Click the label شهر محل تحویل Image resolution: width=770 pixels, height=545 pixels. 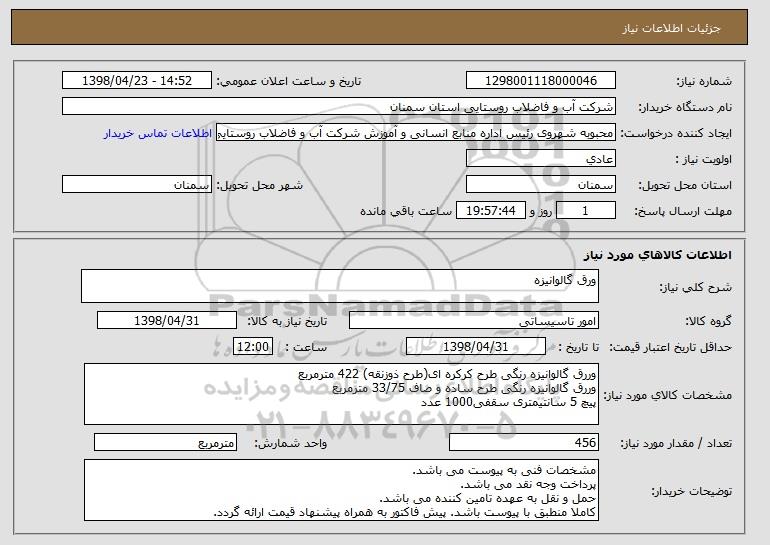(260, 185)
